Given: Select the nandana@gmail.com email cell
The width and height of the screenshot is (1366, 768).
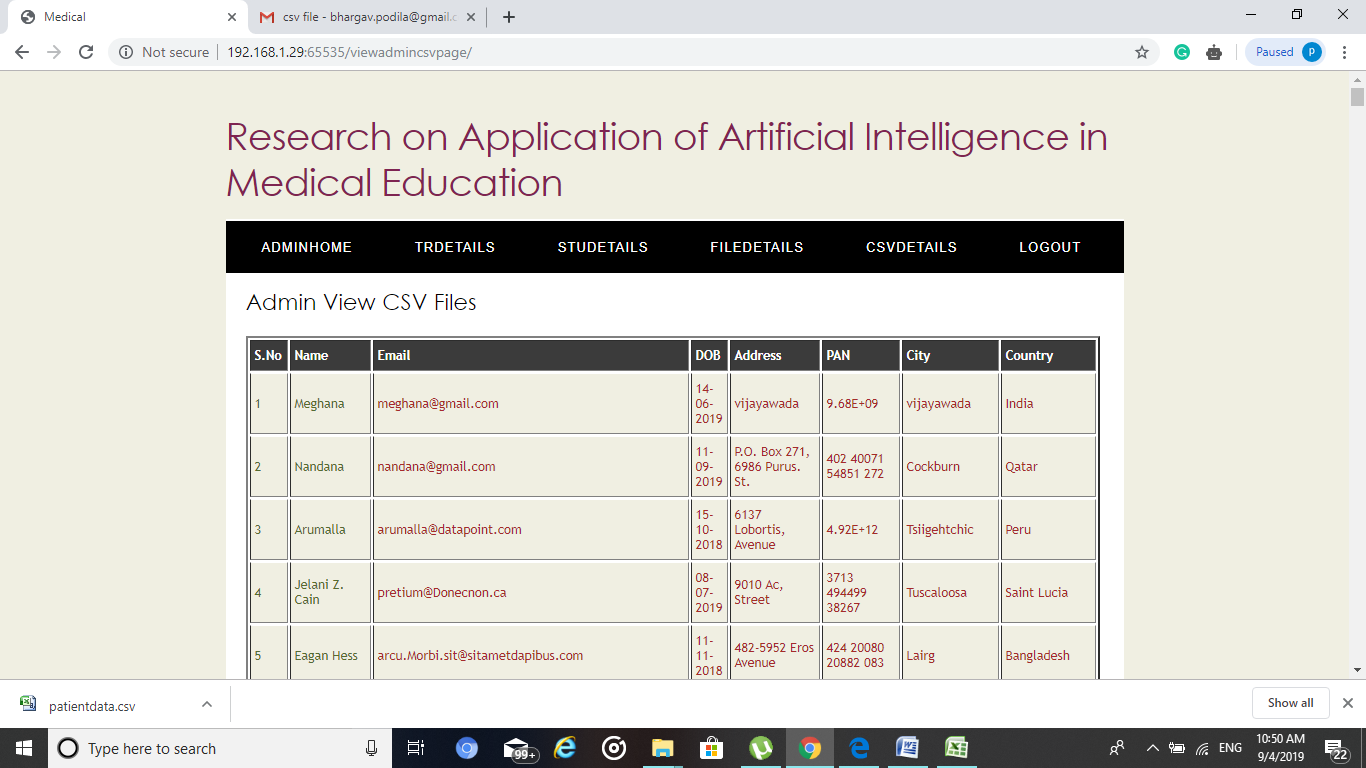Looking at the screenshot, I should pyautogui.click(x=531, y=467).
